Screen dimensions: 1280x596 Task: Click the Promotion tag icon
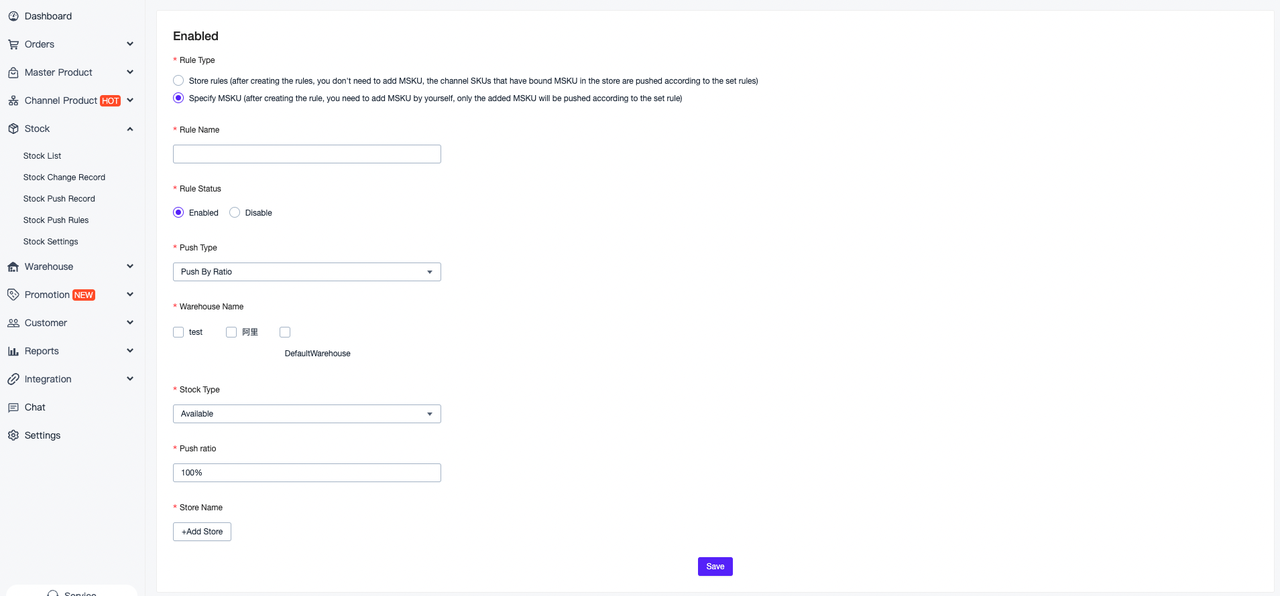click(x=13, y=294)
